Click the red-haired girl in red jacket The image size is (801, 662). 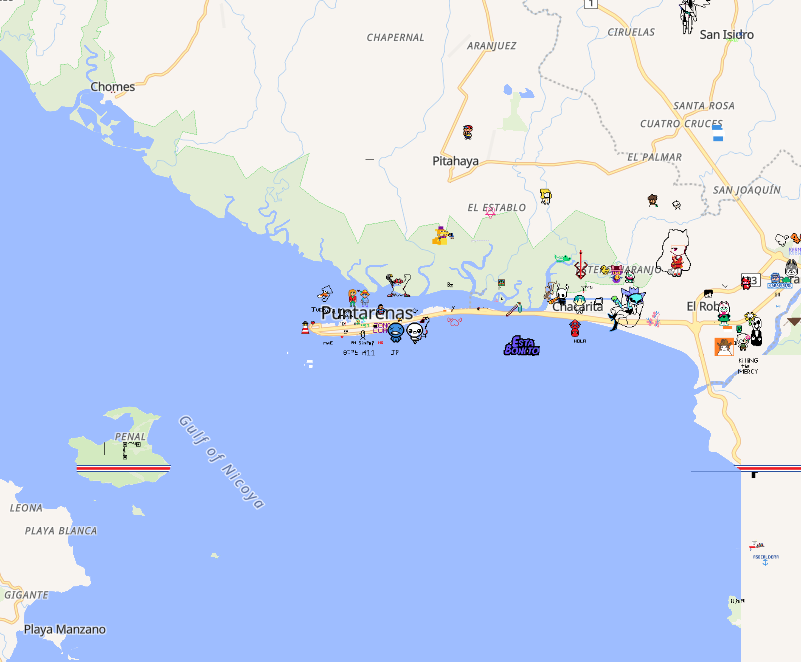352,297
